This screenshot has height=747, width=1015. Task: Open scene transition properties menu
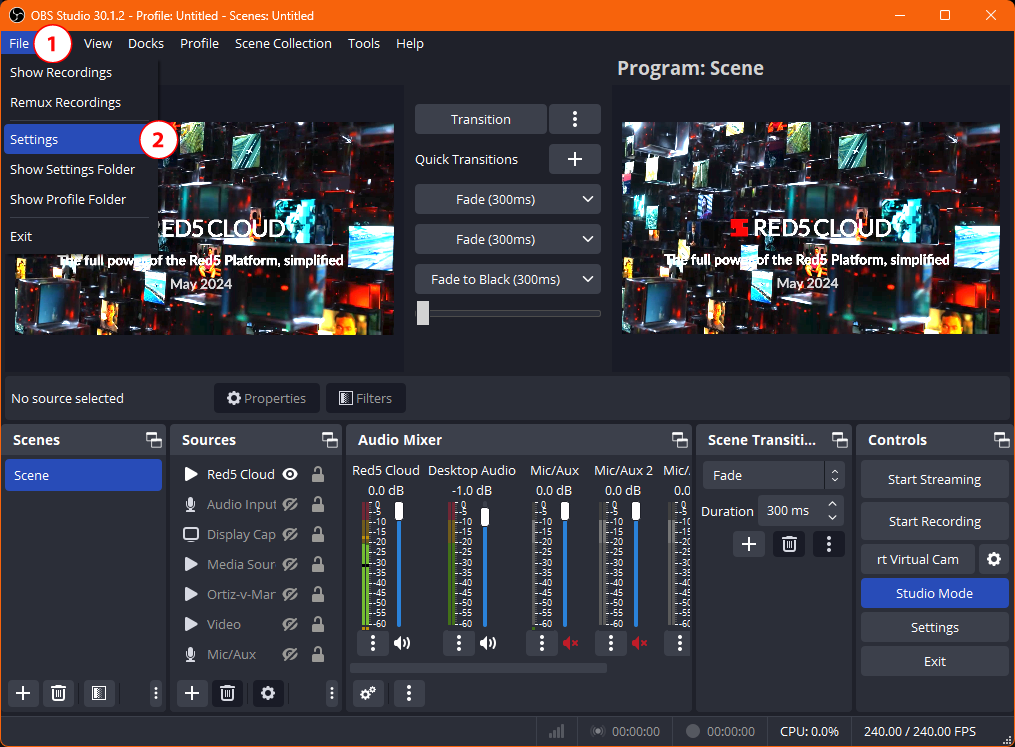pyautogui.click(x=829, y=544)
